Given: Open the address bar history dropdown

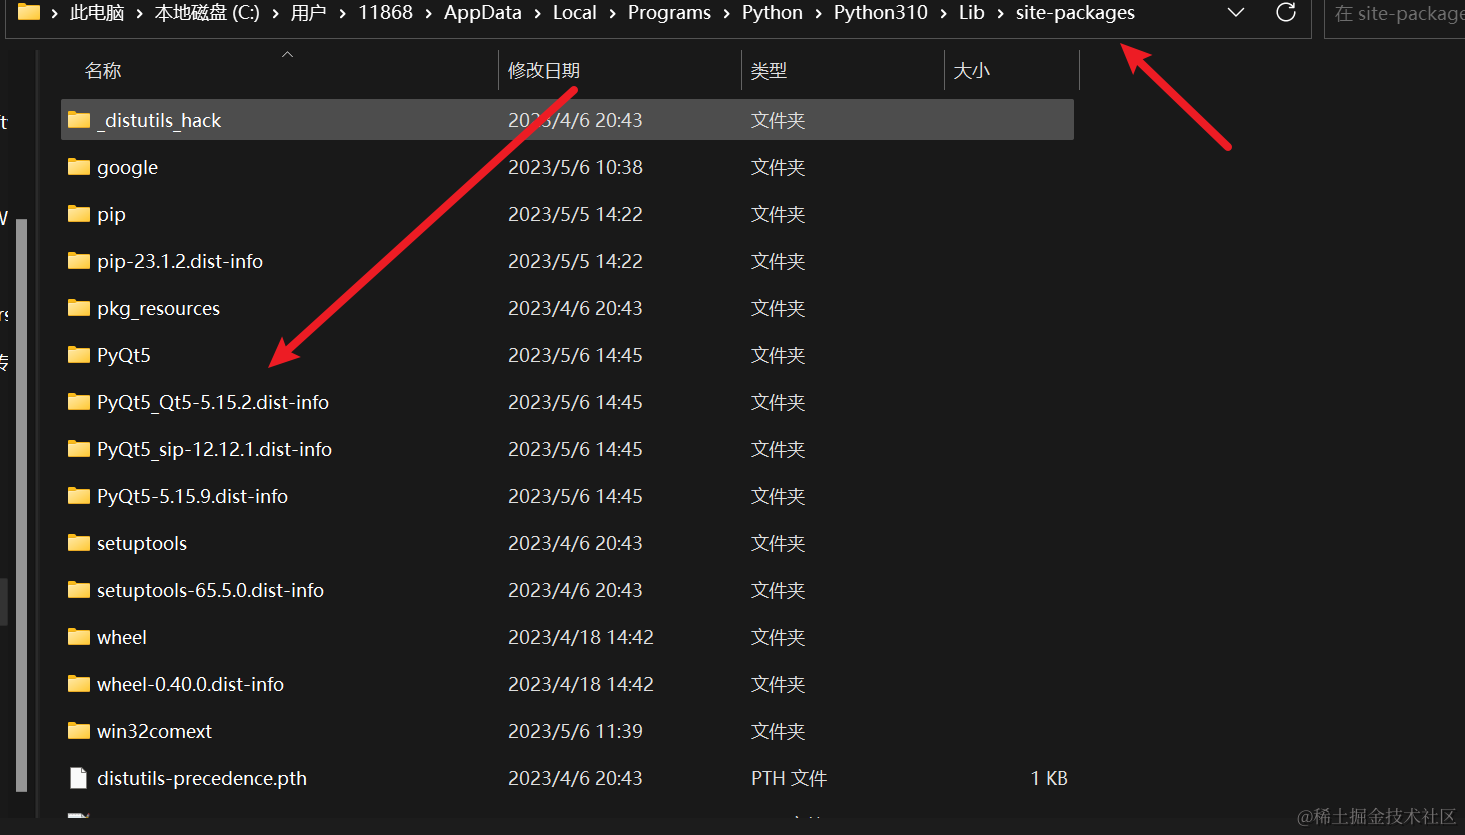Looking at the screenshot, I should [x=1236, y=13].
